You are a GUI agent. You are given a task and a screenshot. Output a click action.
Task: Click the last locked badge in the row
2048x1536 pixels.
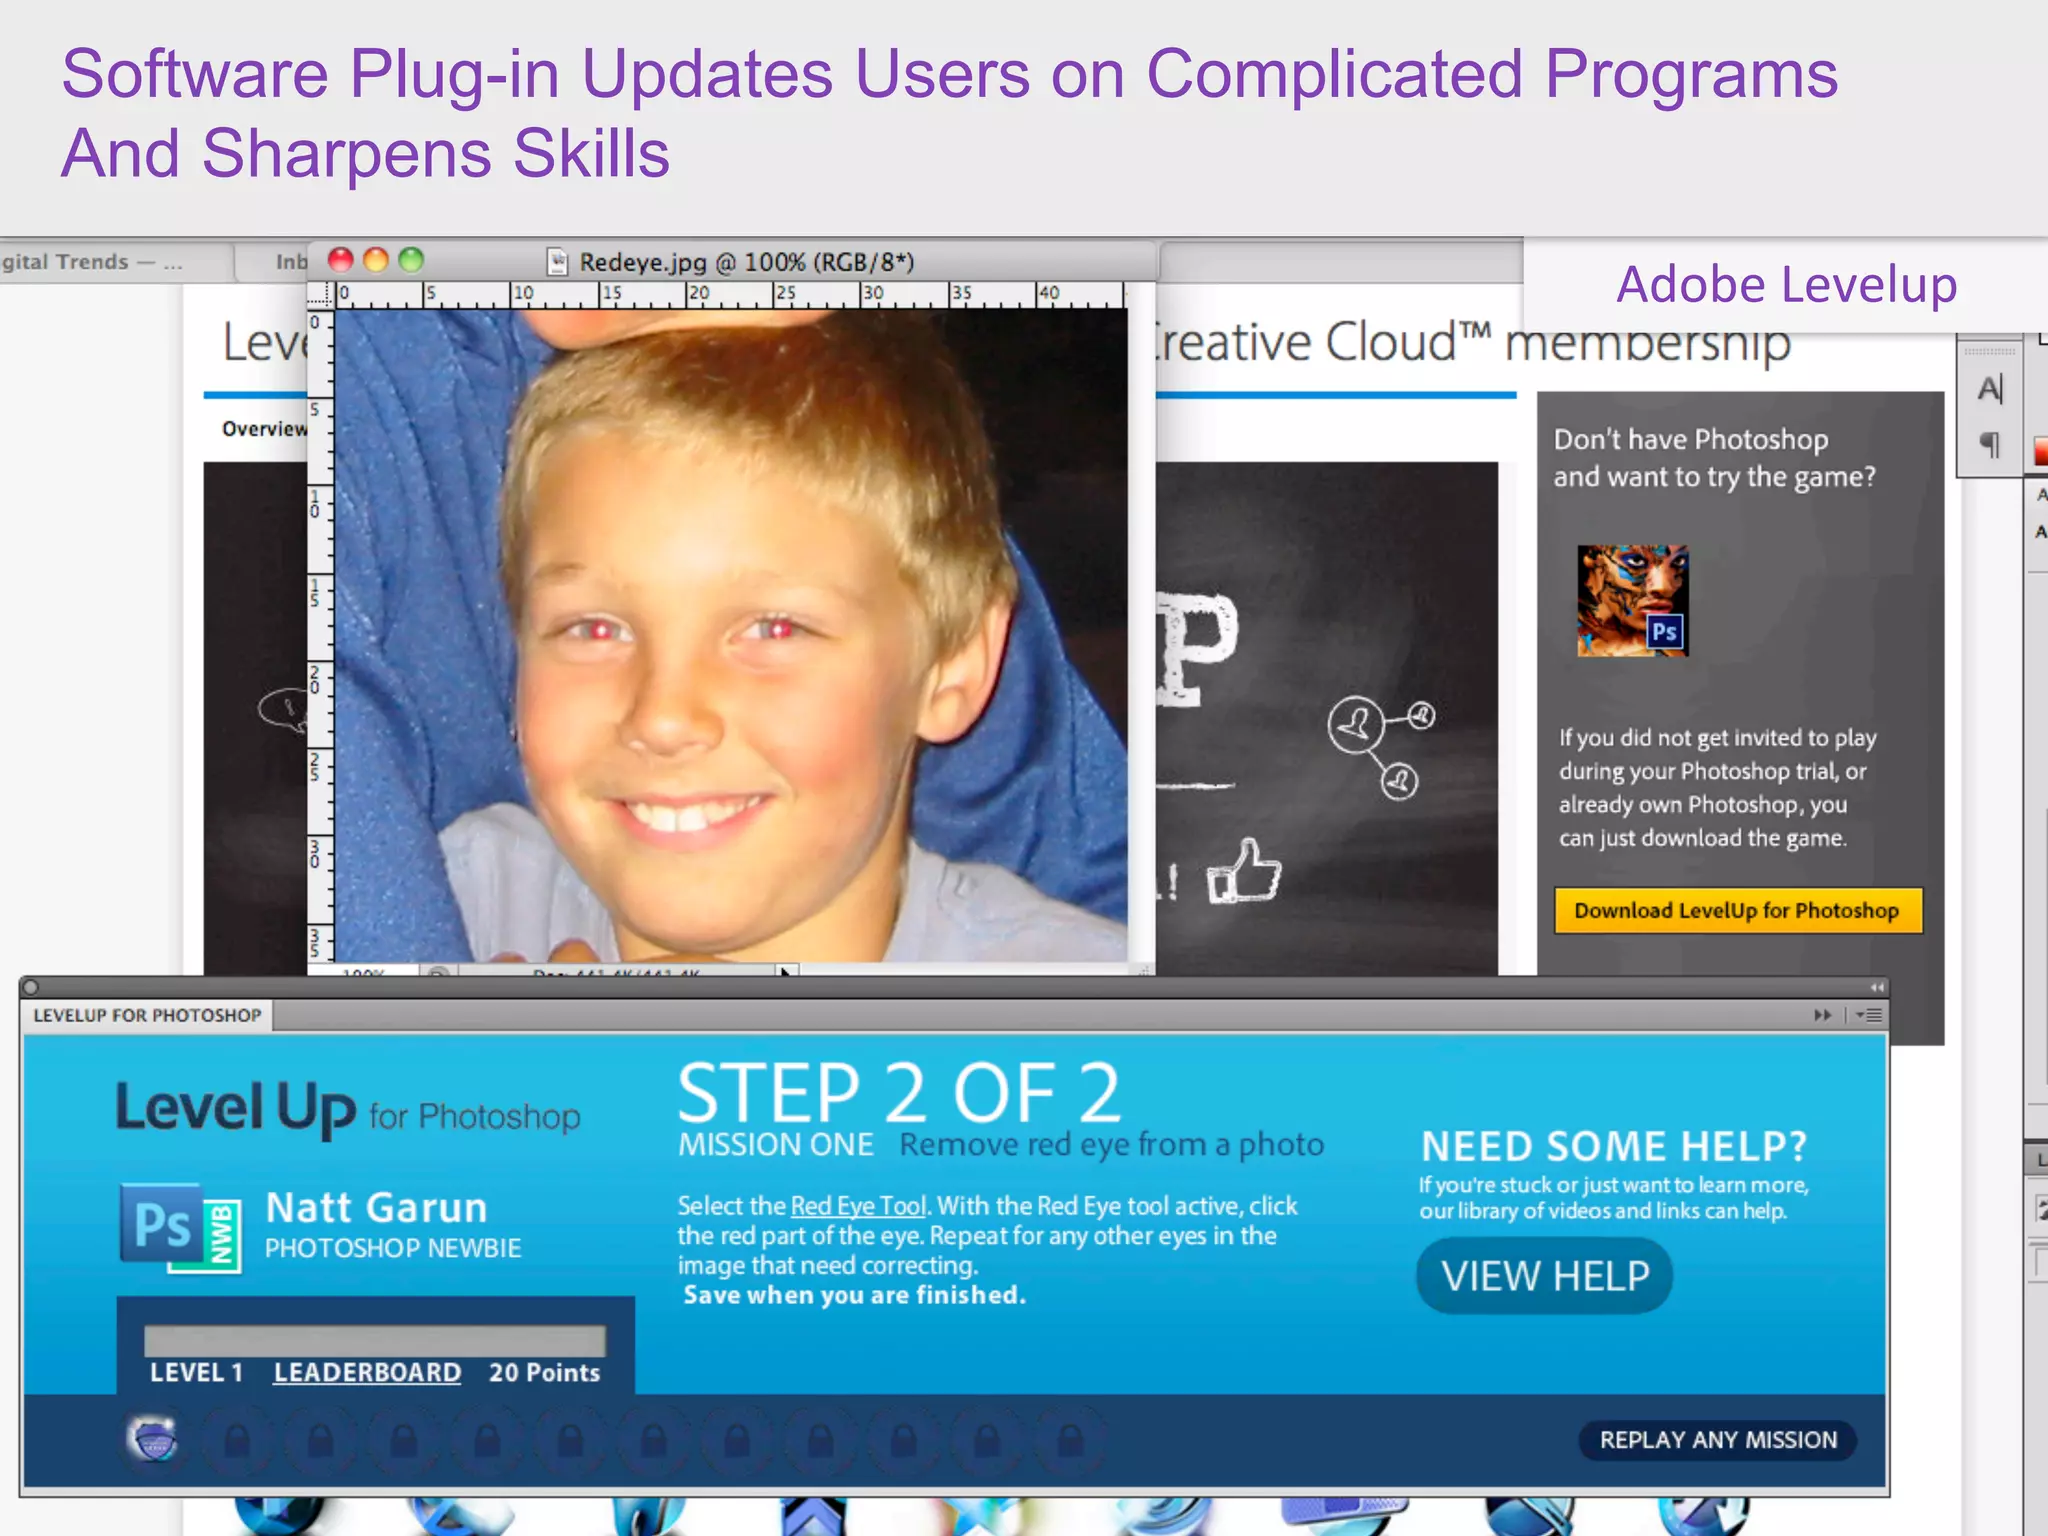point(1070,1440)
